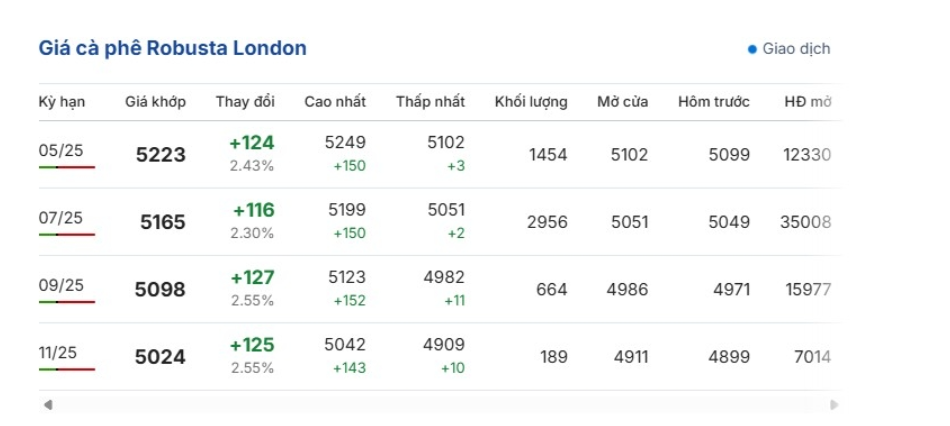This screenshot has height=426, width=950.
Task: Select the 09/25 contract term
Action: [x=61, y=284]
